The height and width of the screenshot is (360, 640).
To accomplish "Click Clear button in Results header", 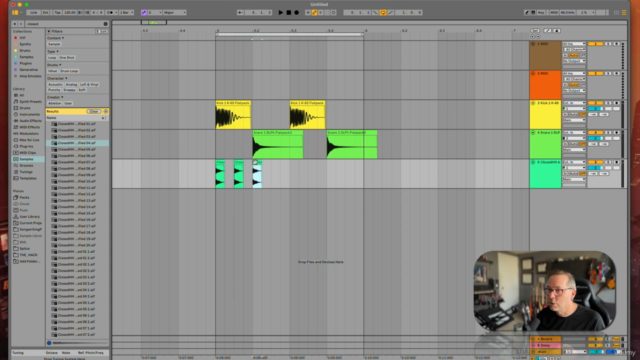I will (x=94, y=111).
